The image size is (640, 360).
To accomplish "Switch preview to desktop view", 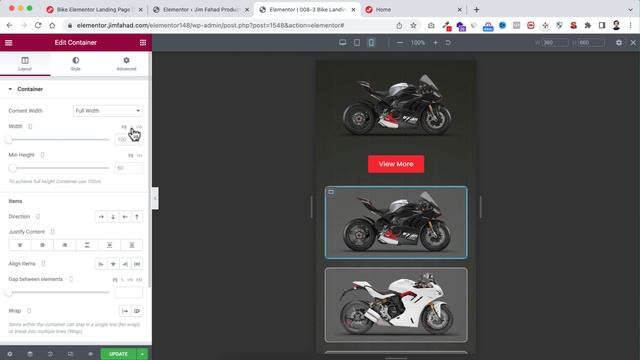I will [343, 42].
